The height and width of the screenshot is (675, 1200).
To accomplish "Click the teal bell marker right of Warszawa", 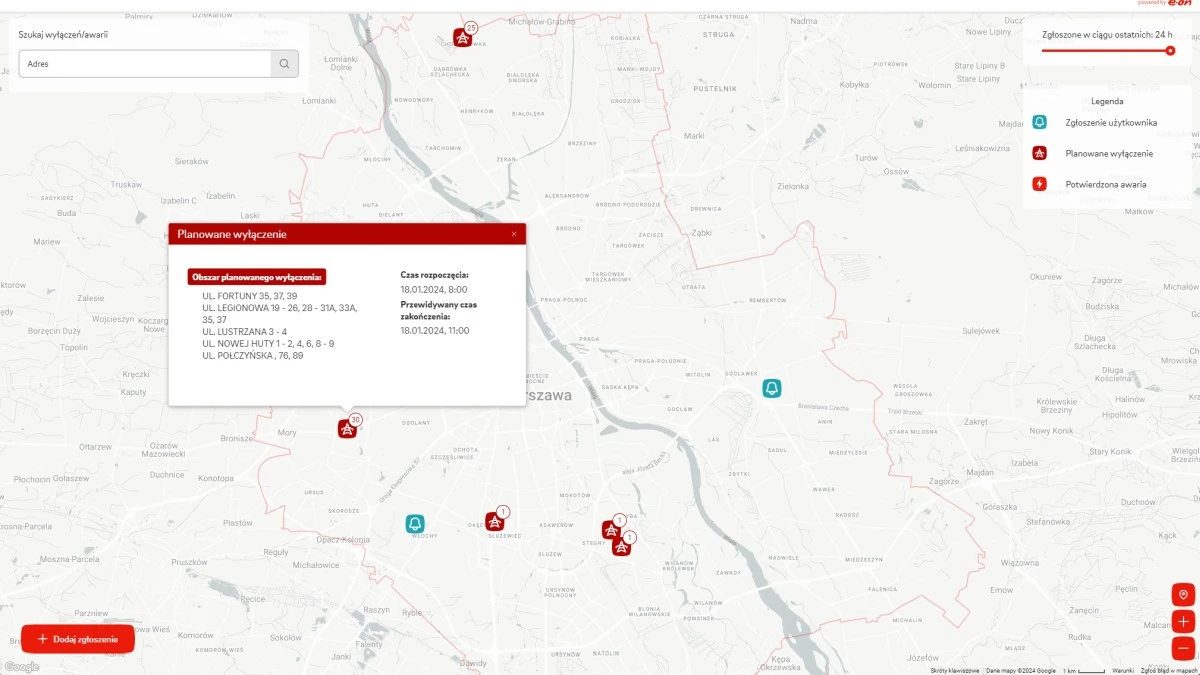I will [771, 388].
